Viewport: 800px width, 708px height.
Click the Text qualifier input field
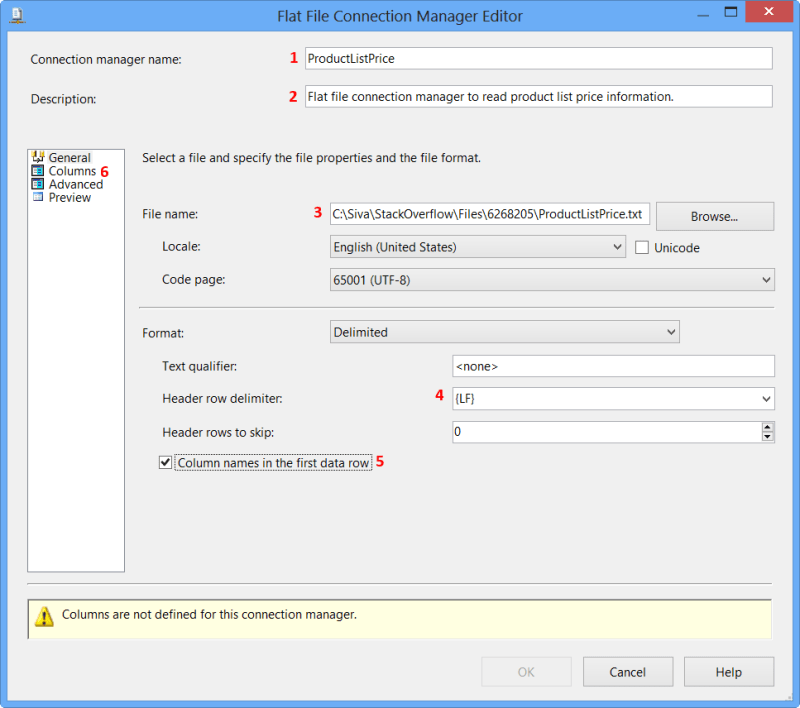tap(614, 365)
